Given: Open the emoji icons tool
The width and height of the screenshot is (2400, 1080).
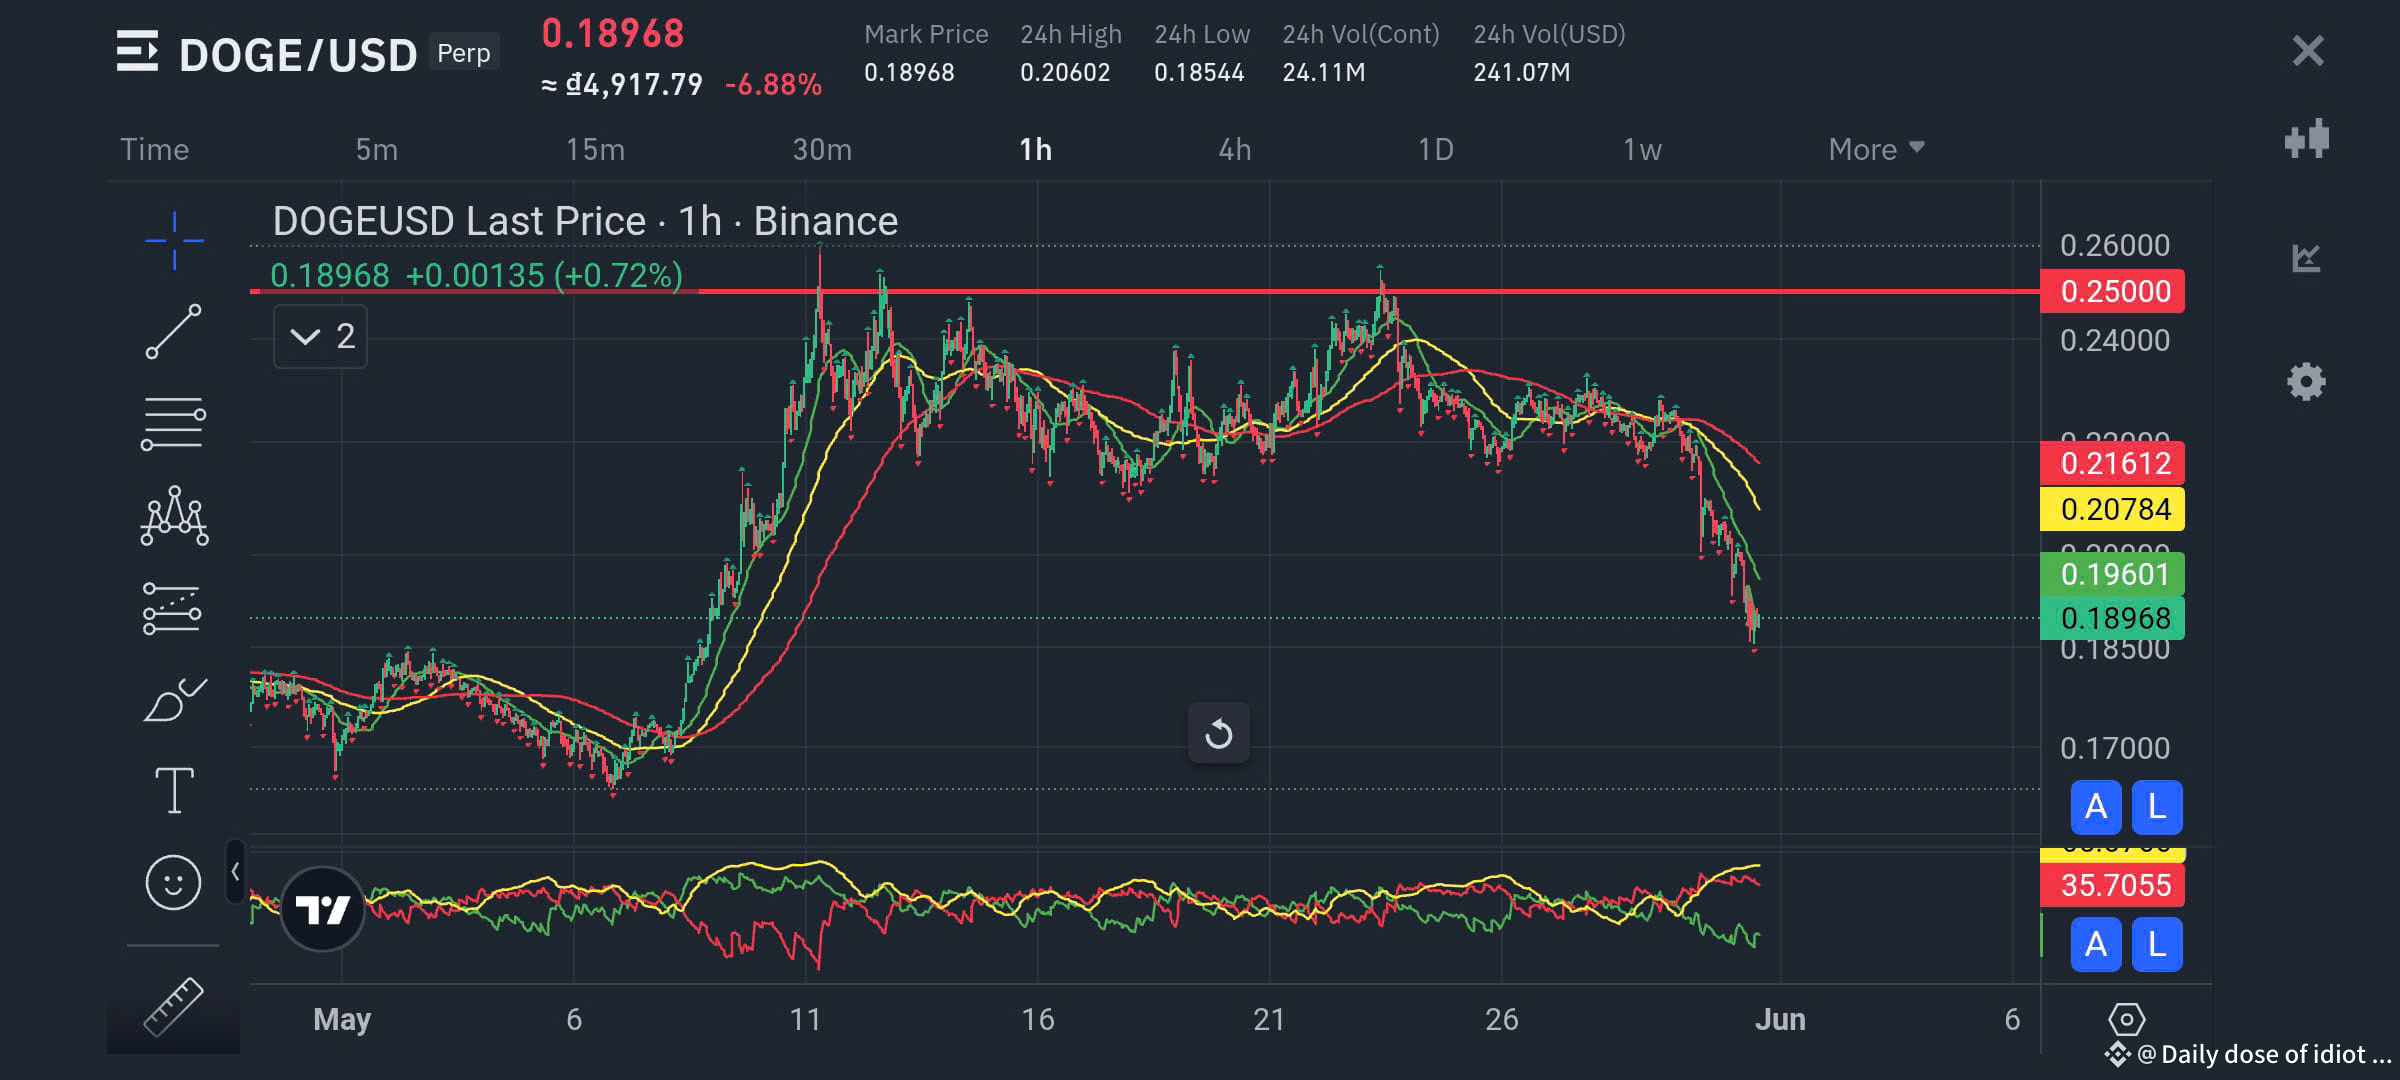Looking at the screenshot, I should pyautogui.click(x=173, y=882).
